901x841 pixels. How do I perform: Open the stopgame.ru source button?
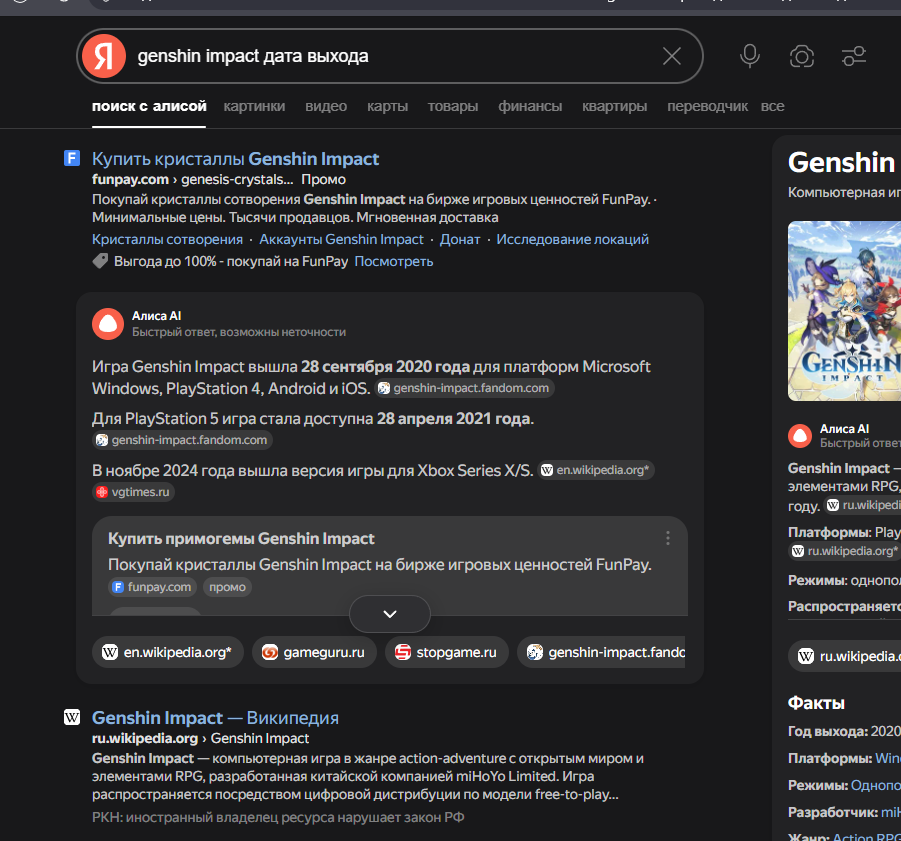(446, 653)
